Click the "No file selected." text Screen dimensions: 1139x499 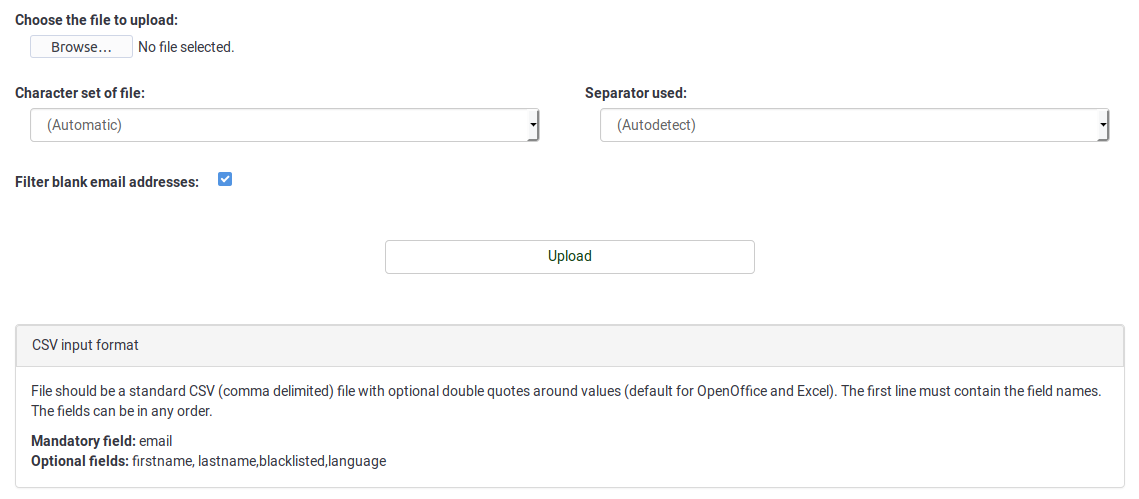pos(186,47)
